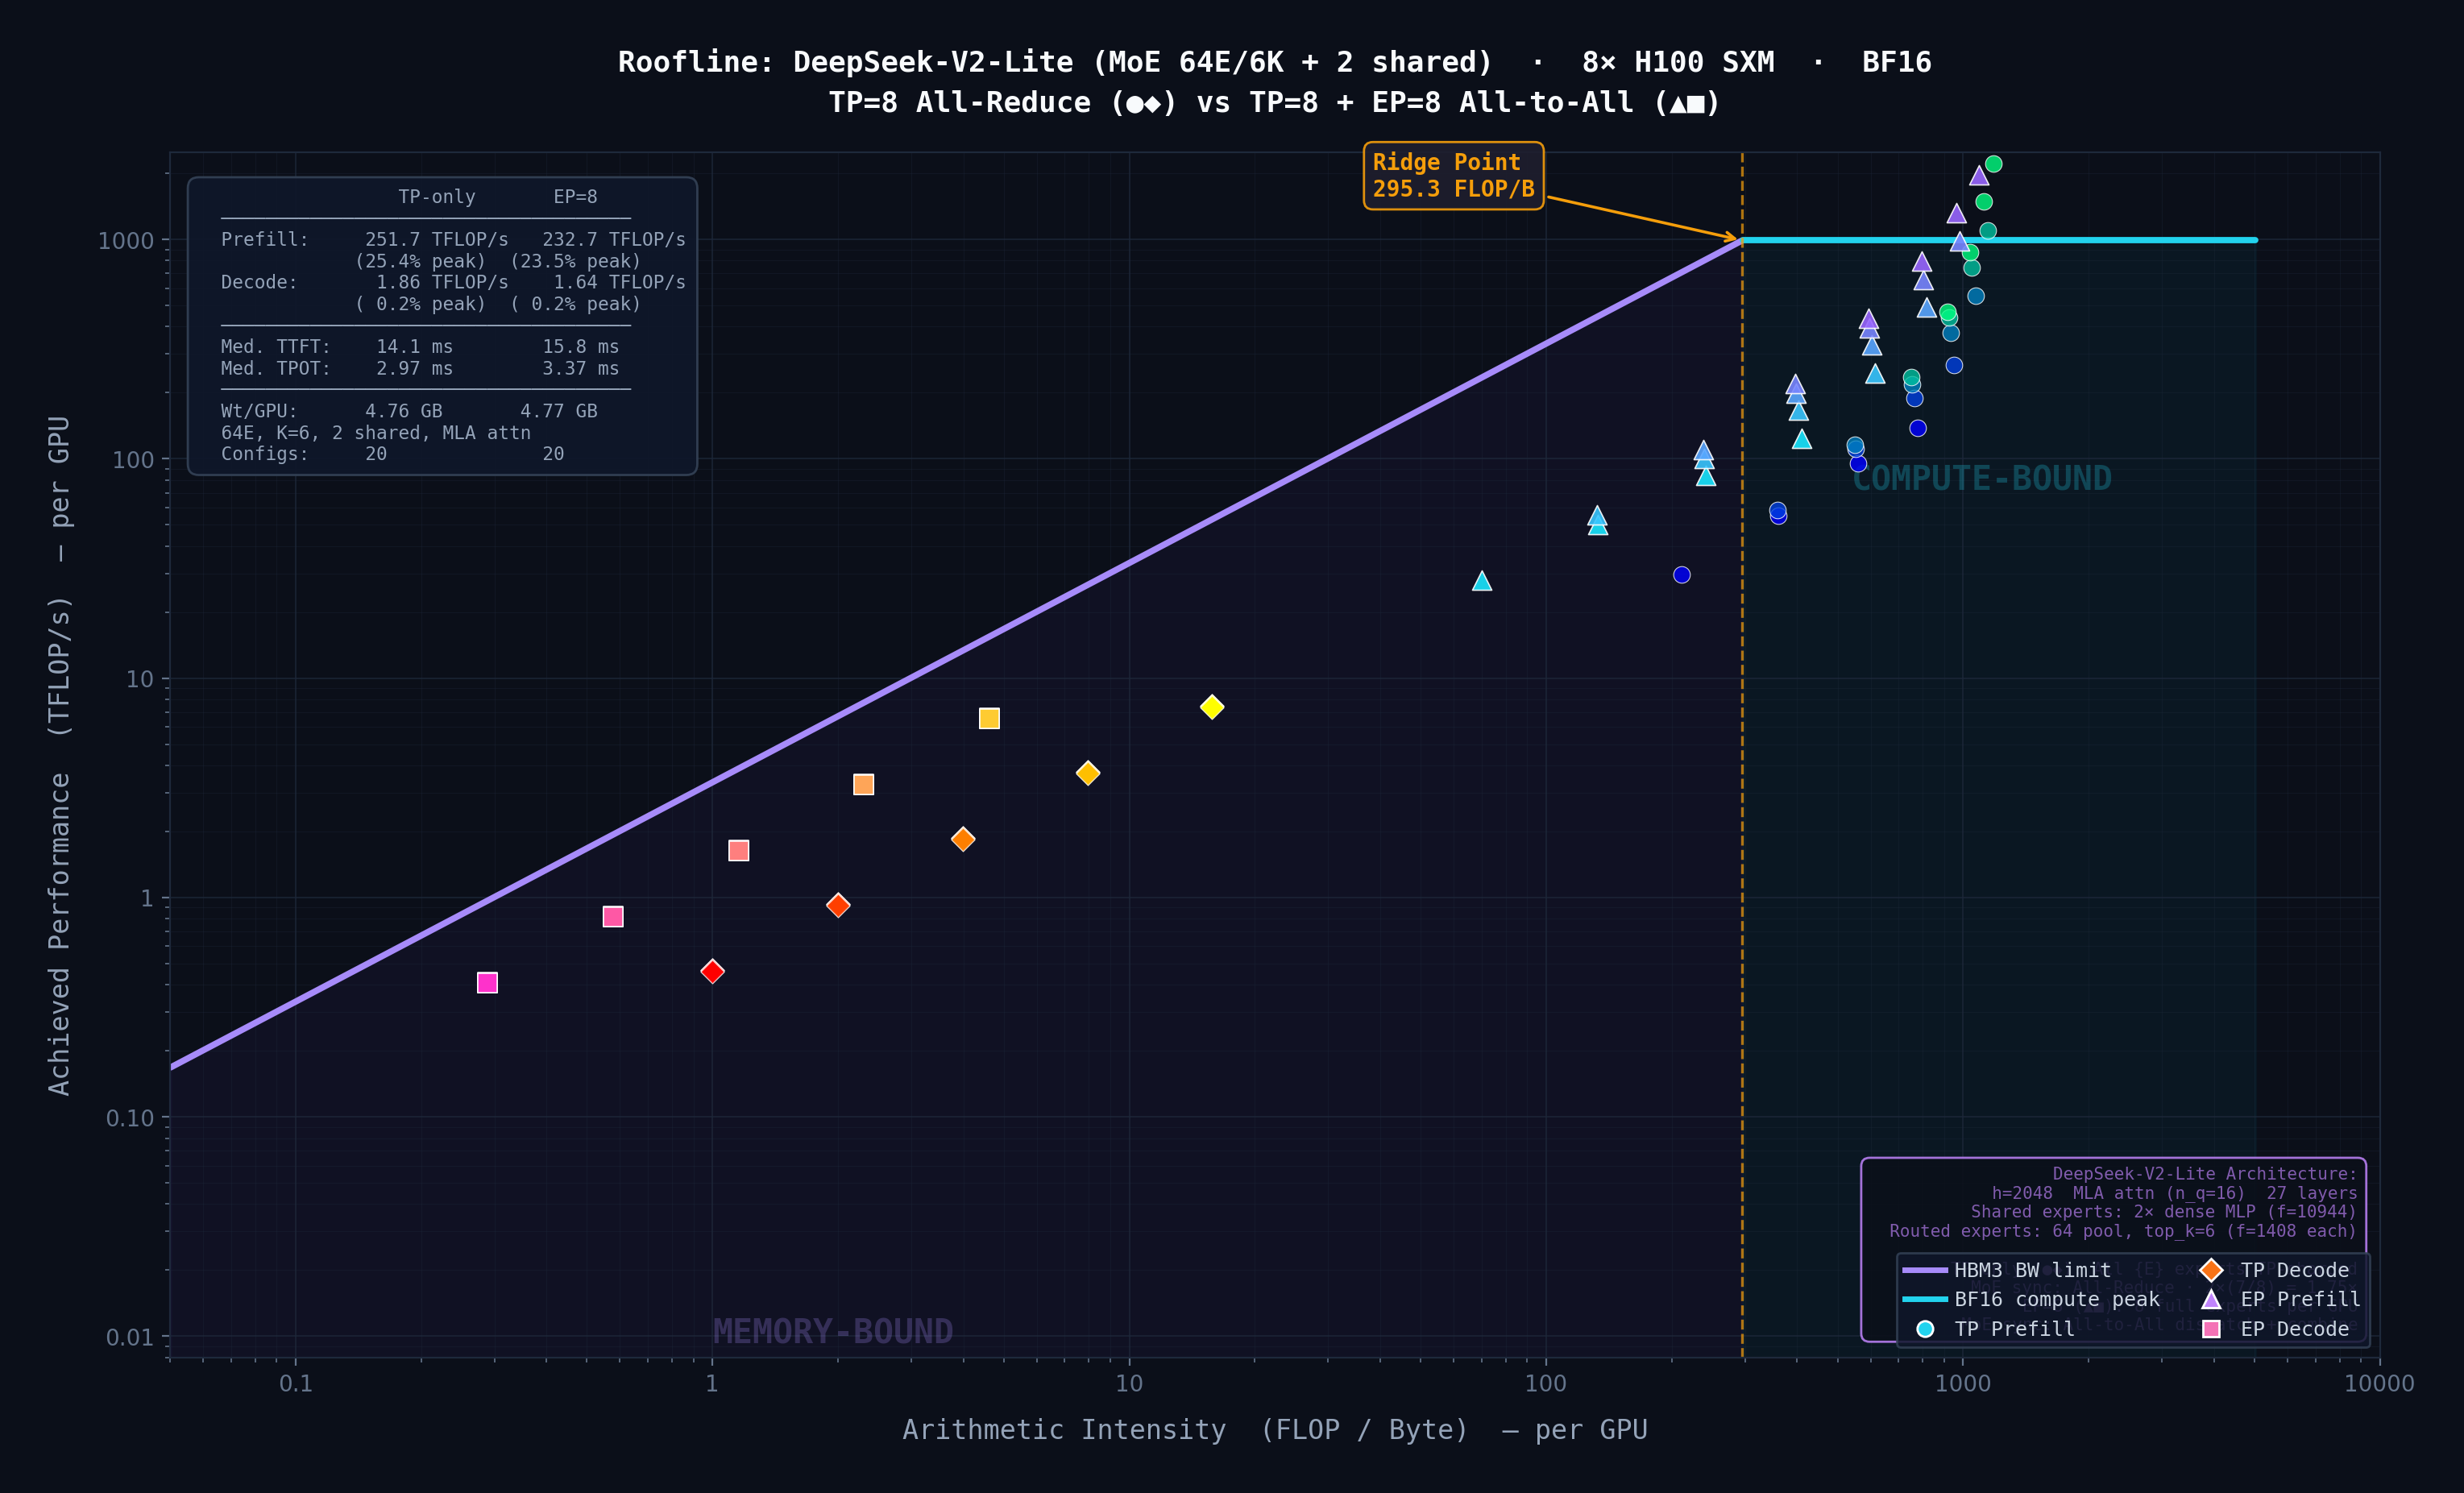Click the cyan BF16 compute peak legend swatch
The image size is (2464, 1493).
pos(1925,1299)
